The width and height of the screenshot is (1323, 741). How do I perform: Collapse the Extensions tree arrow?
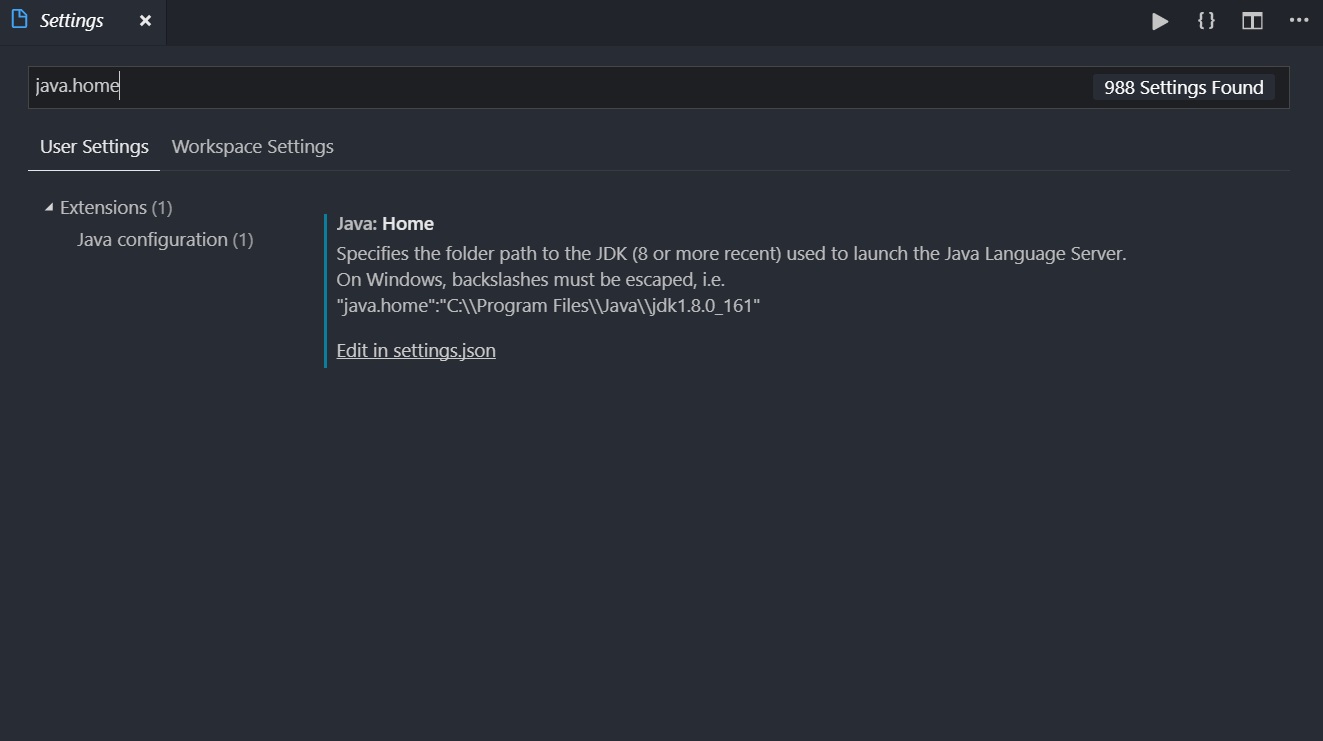[49, 208]
